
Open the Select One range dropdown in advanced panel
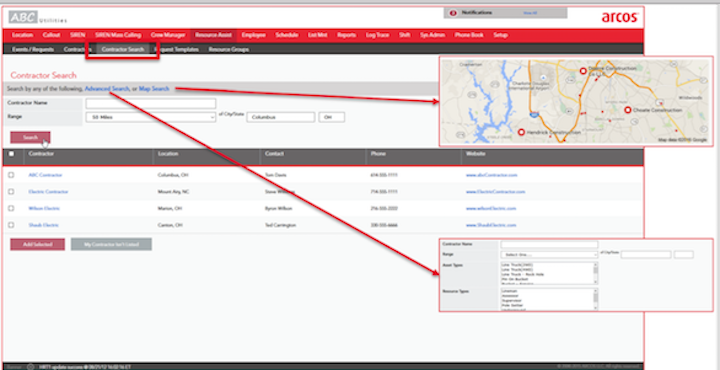pyautogui.click(x=549, y=255)
